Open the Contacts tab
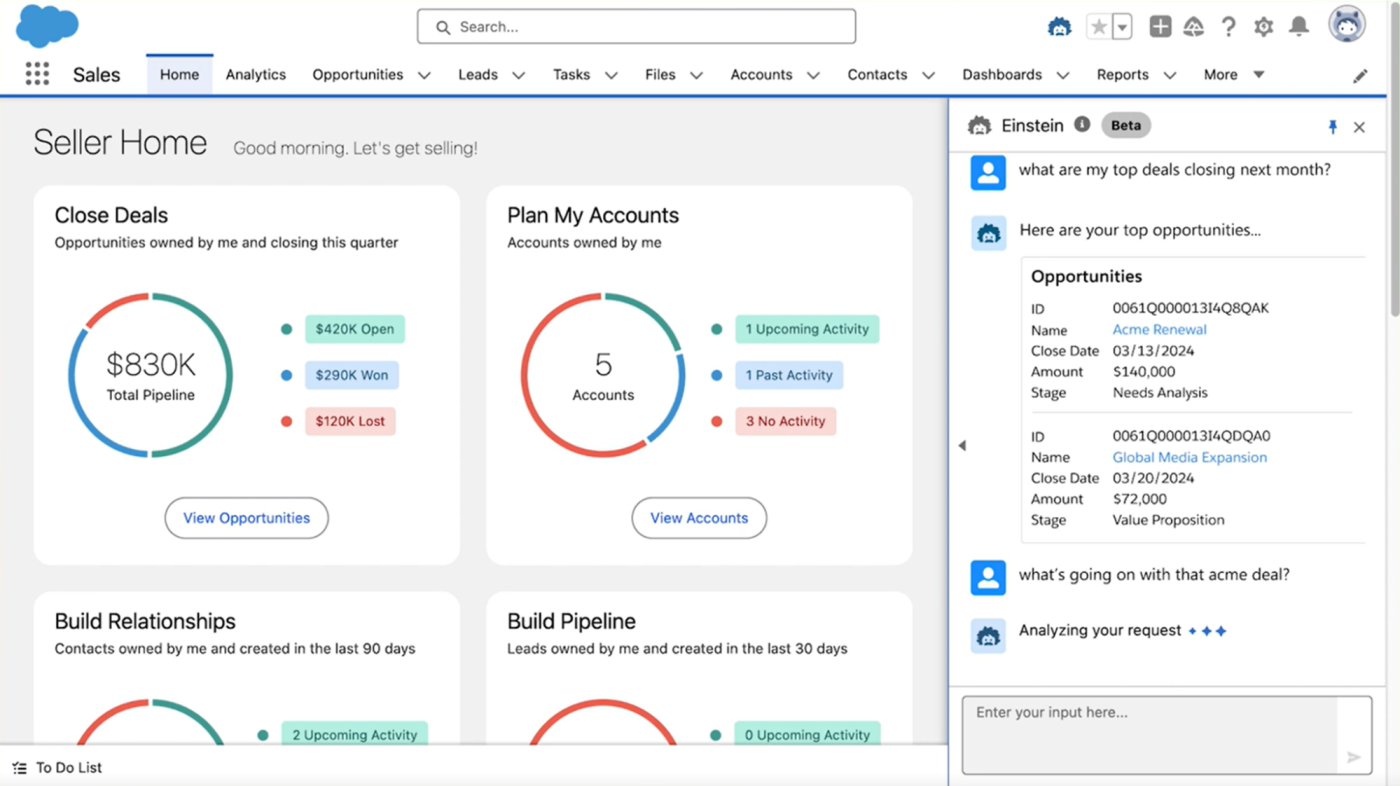1400x786 pixels. coord(877,75)
